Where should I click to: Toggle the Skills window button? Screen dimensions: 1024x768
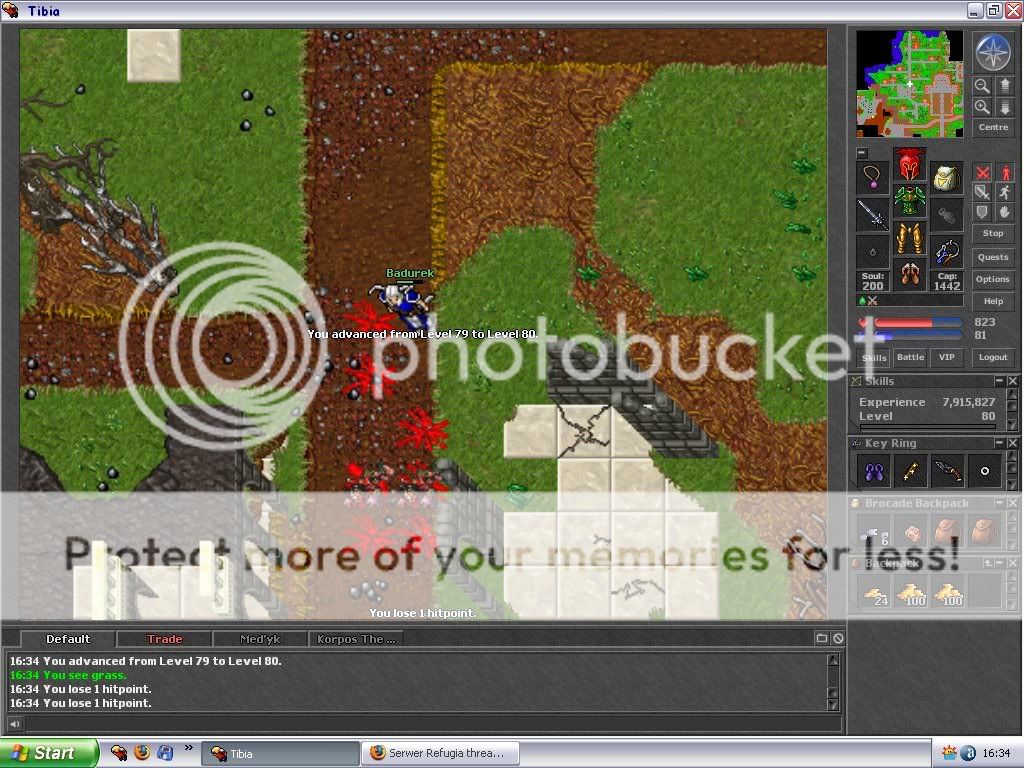tap(874, 357)
